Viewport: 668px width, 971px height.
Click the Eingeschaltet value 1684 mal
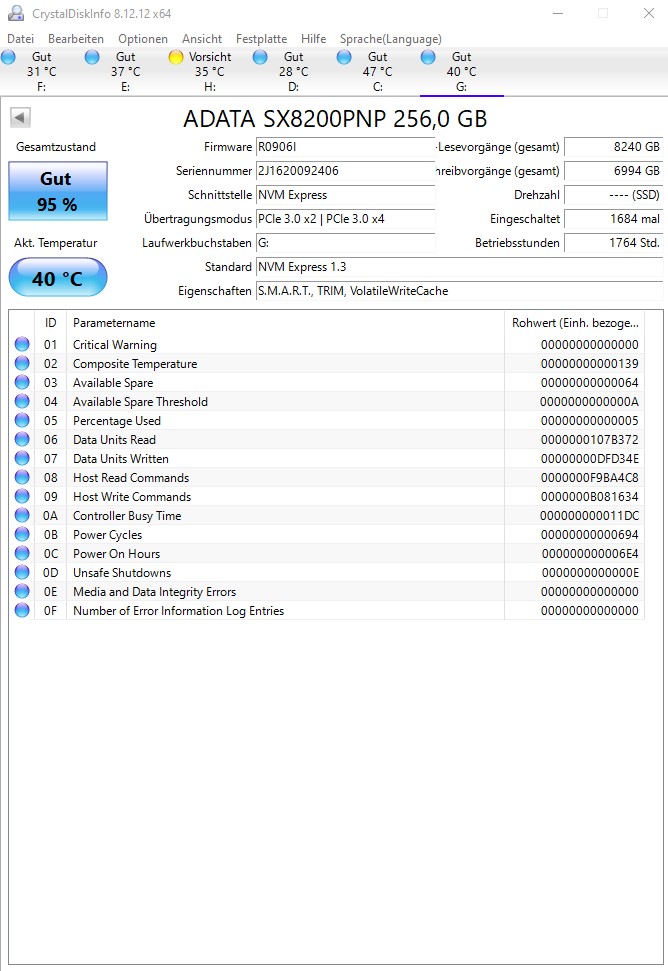(x=614, y=219)
